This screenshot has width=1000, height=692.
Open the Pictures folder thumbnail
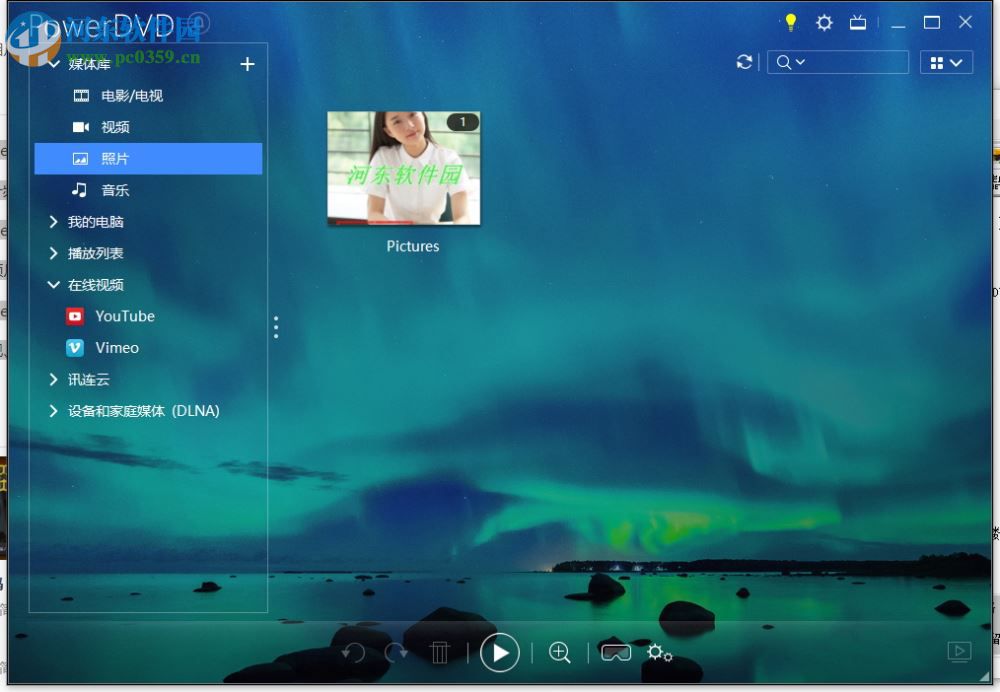coord(404,168)
